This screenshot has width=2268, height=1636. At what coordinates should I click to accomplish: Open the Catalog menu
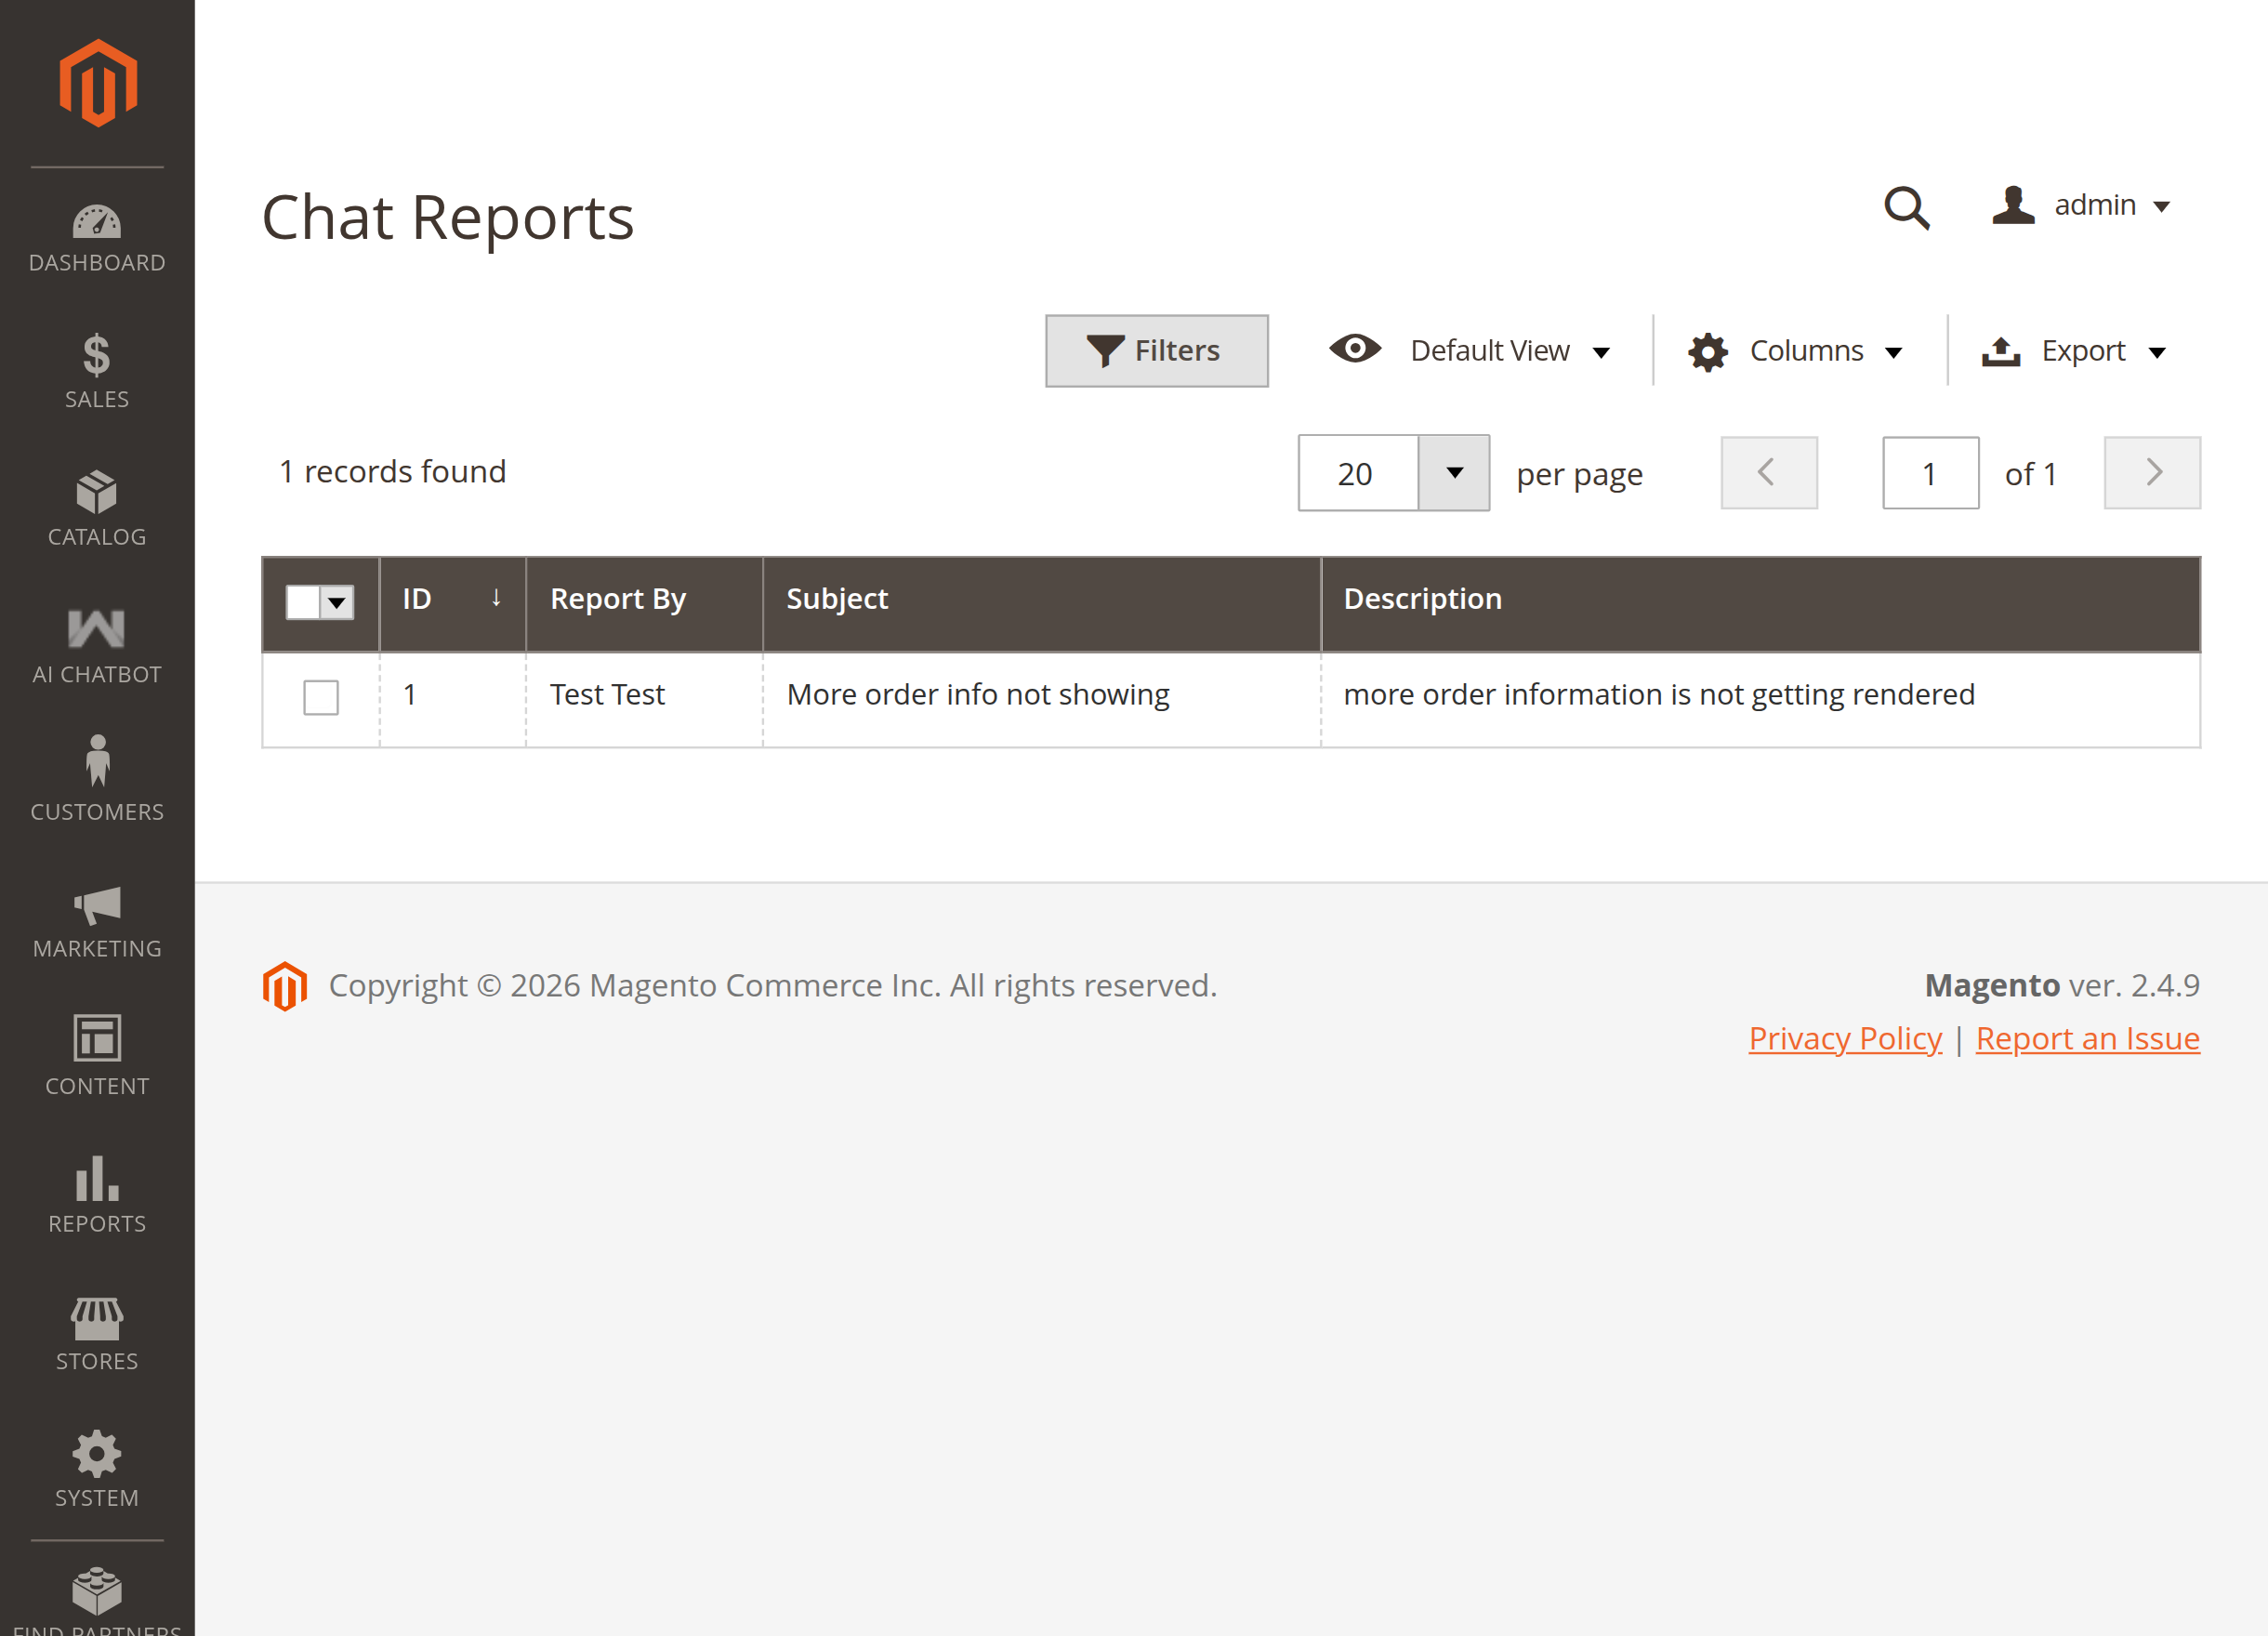click(97, 508)
